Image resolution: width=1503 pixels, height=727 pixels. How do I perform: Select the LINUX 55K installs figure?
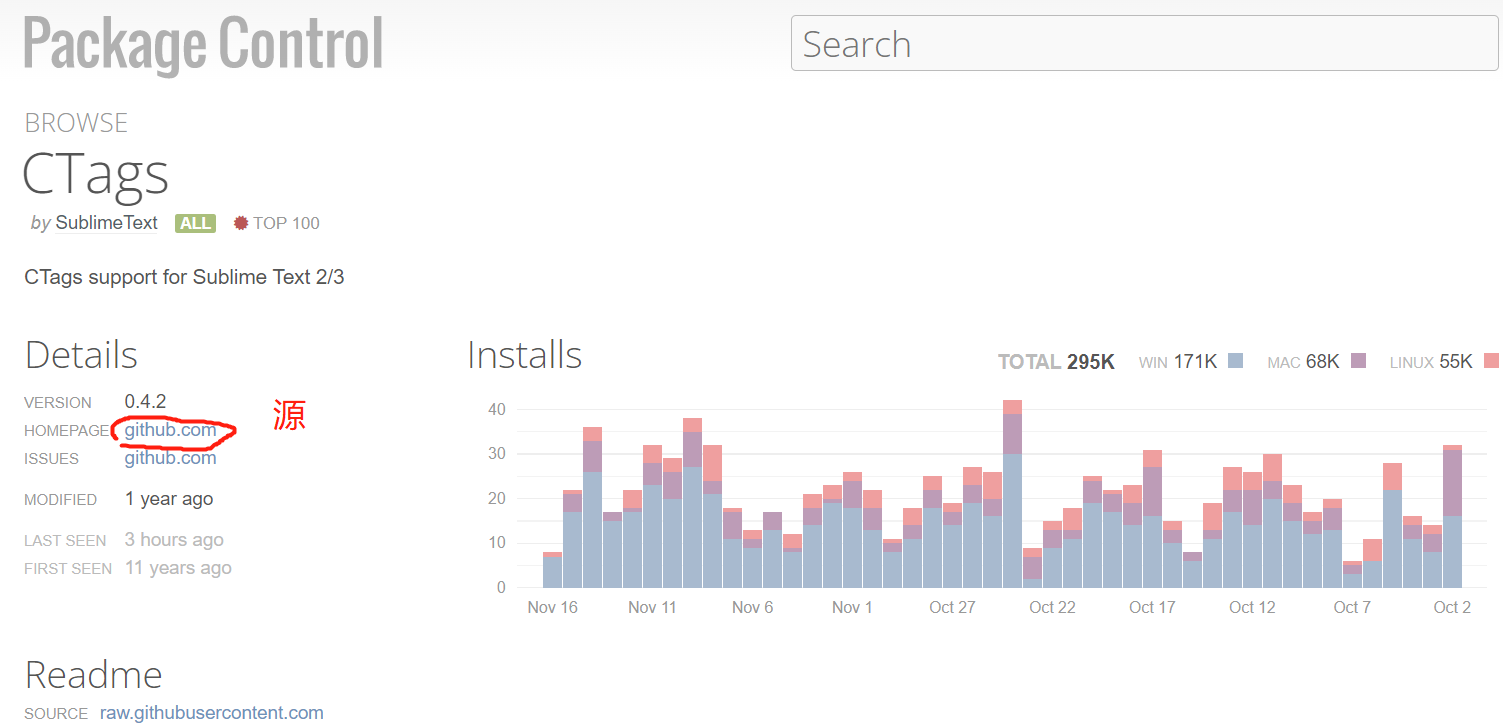click(1431, 362)
